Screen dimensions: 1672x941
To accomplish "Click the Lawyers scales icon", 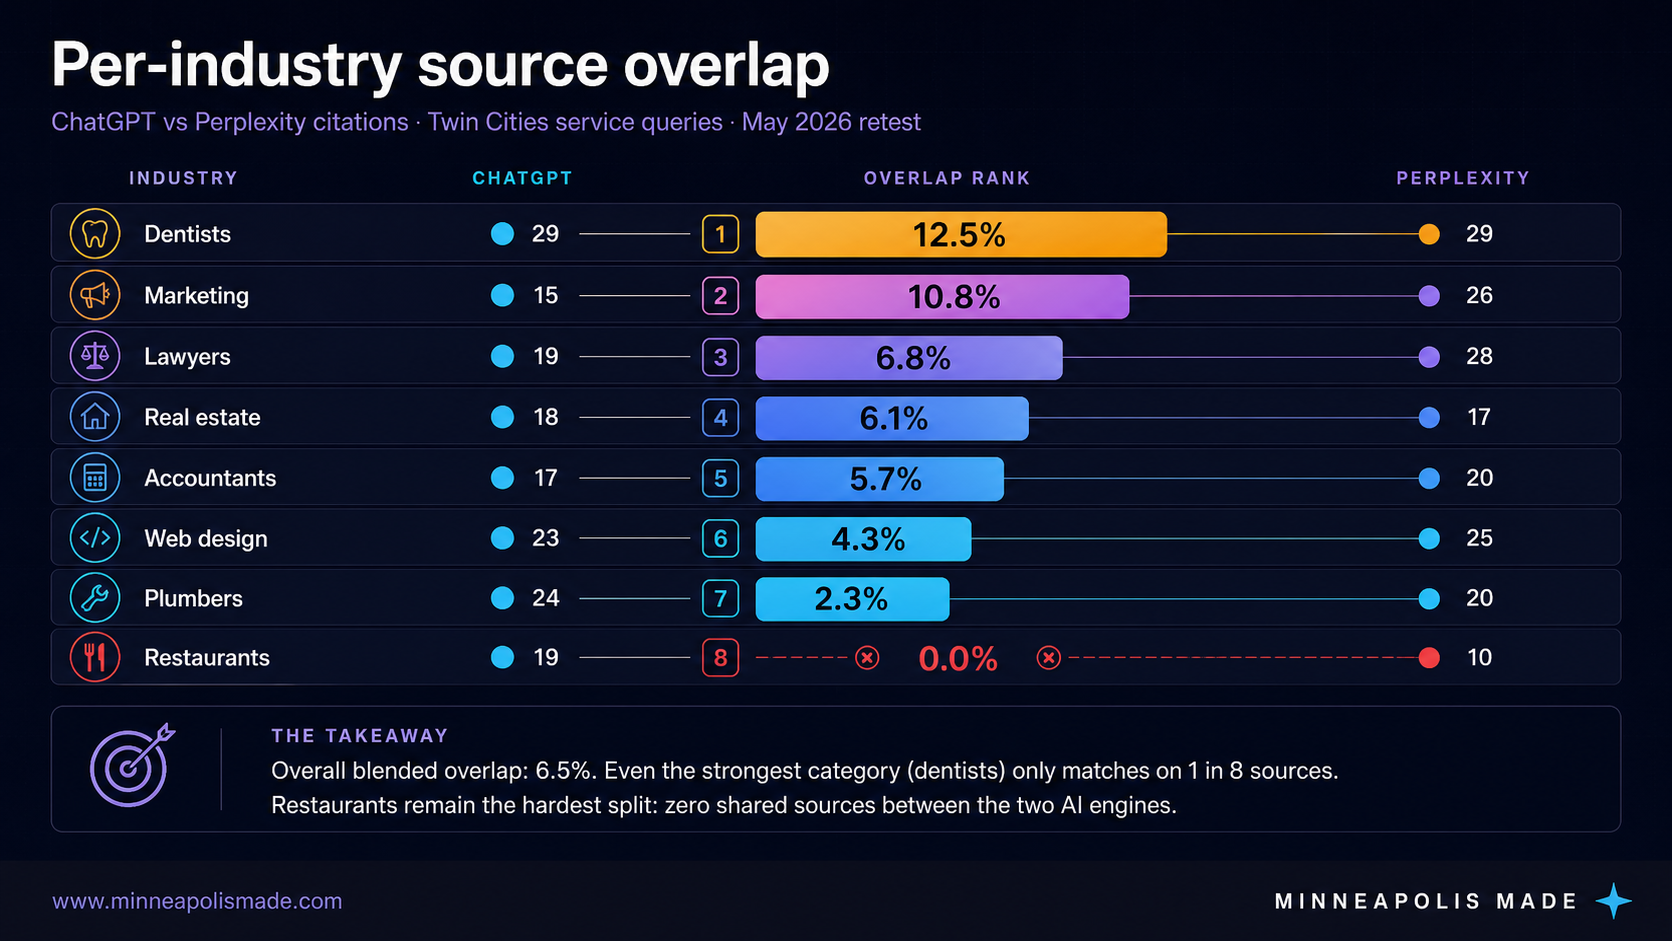I will (95, 356).
